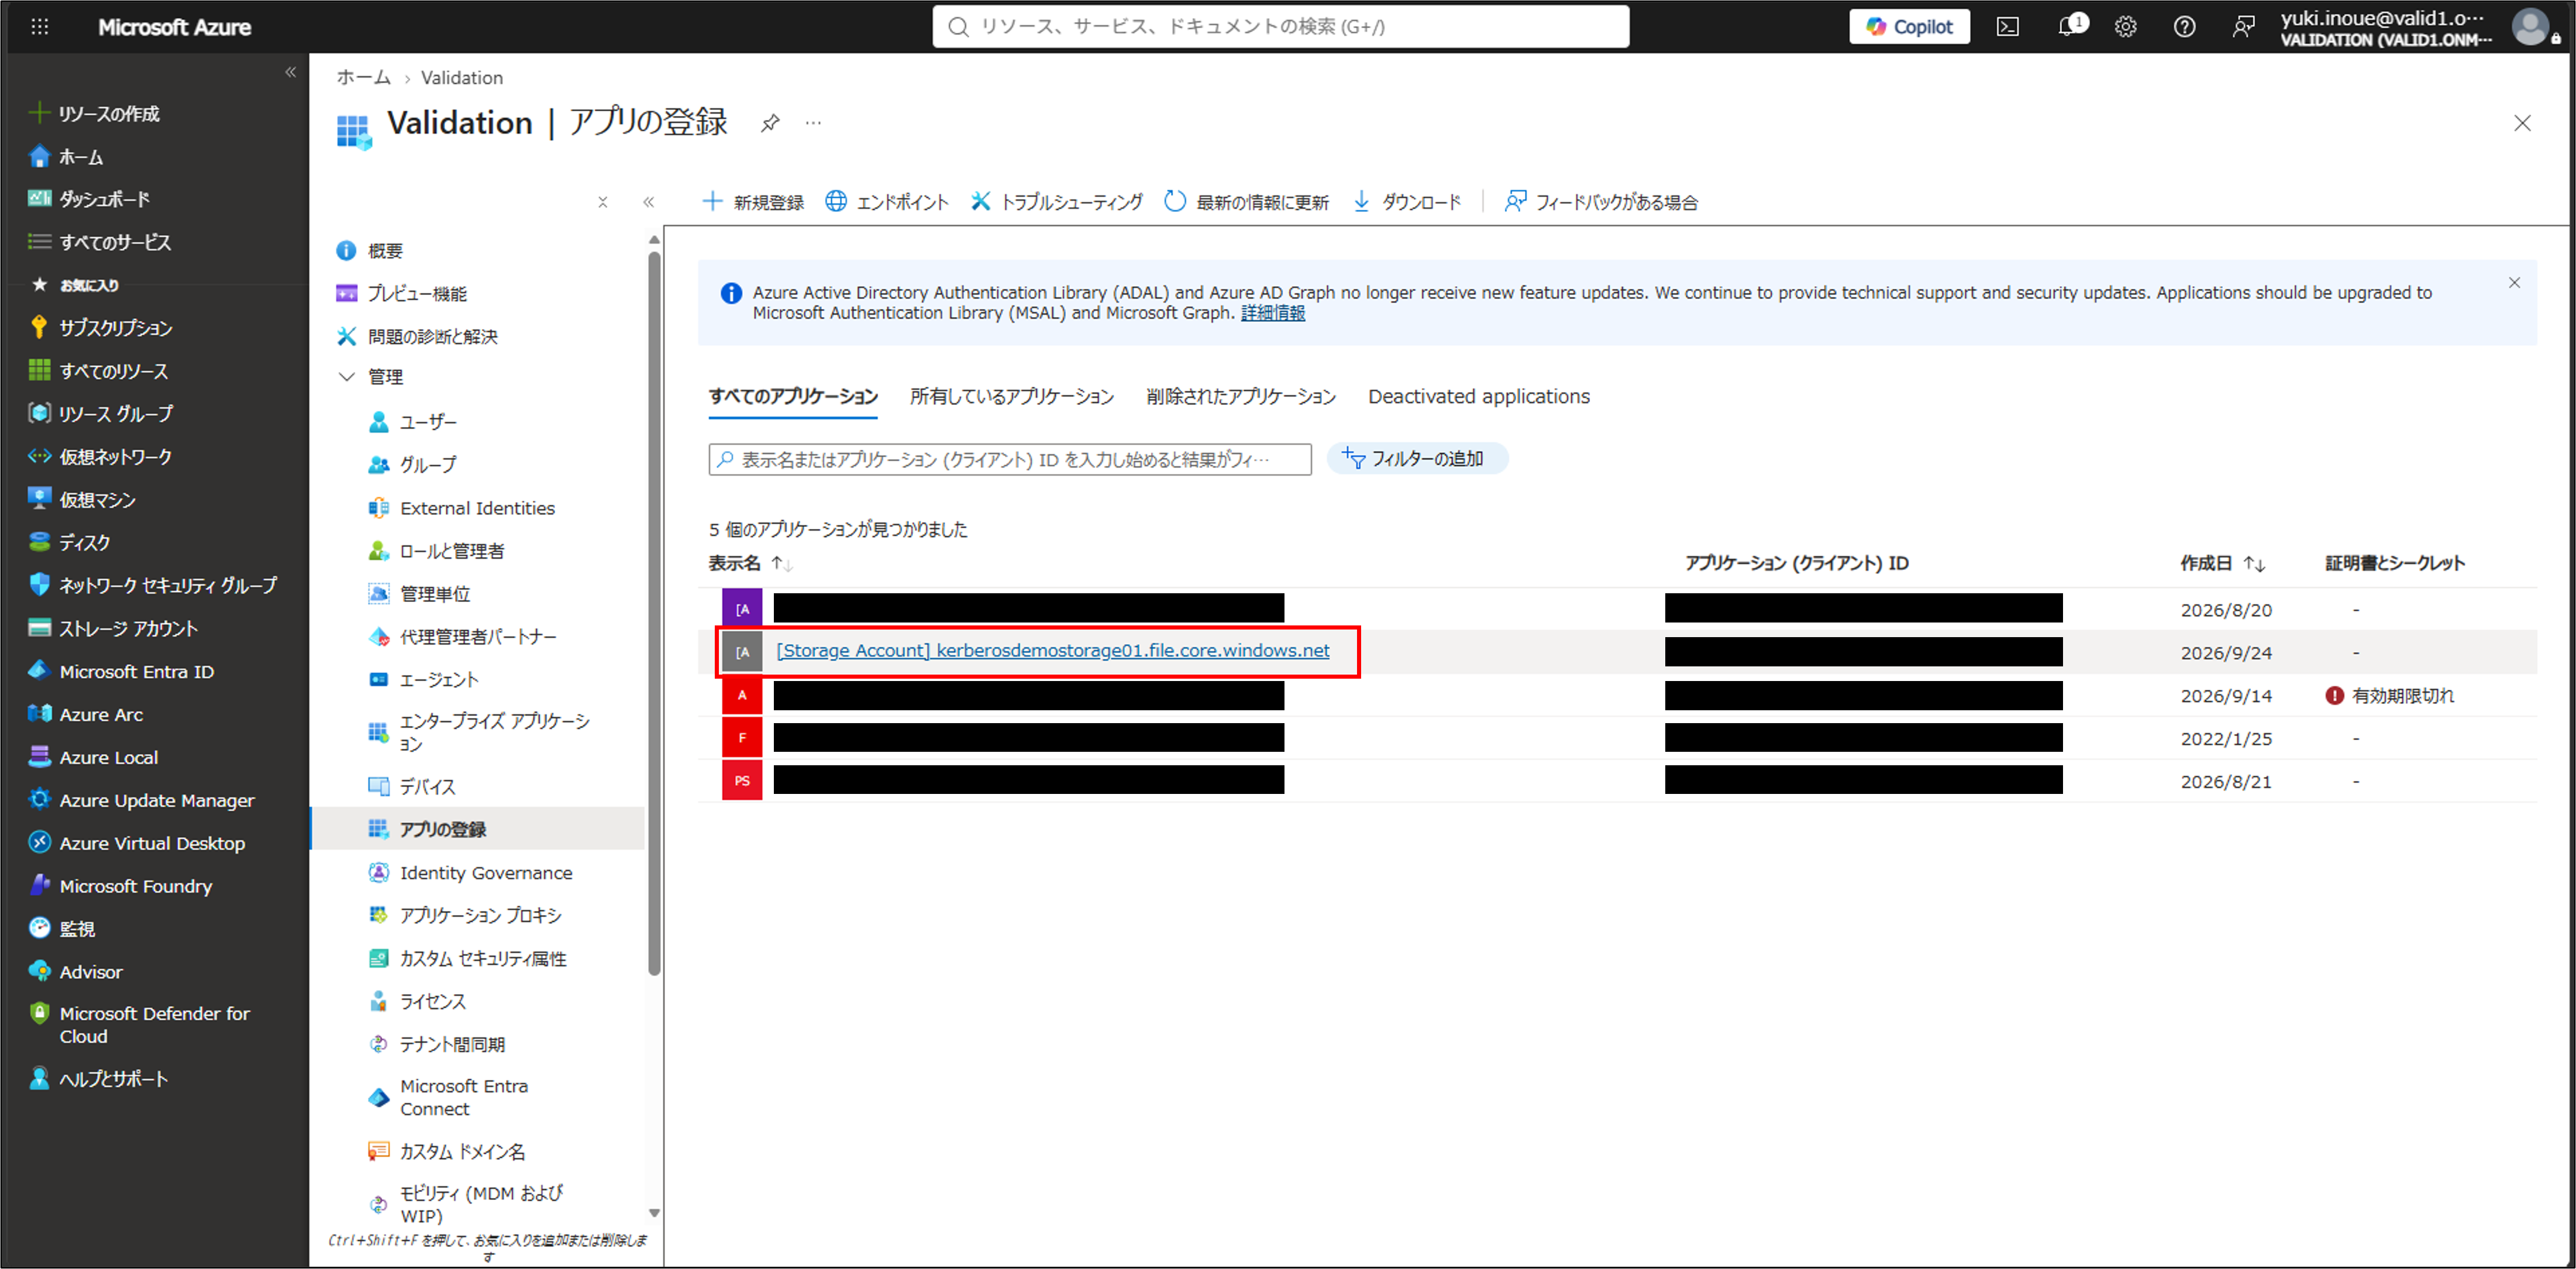This screenshot has height=1269, width=2576.
Task: Open プレビュー機能 in the resource menu
Action: pos(402,294)
